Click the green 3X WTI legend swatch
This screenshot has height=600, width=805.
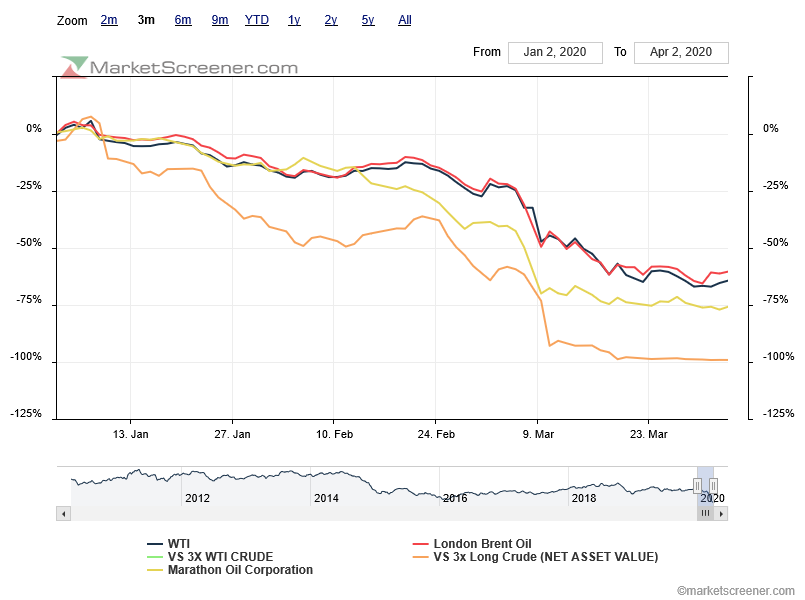[155, 557]
